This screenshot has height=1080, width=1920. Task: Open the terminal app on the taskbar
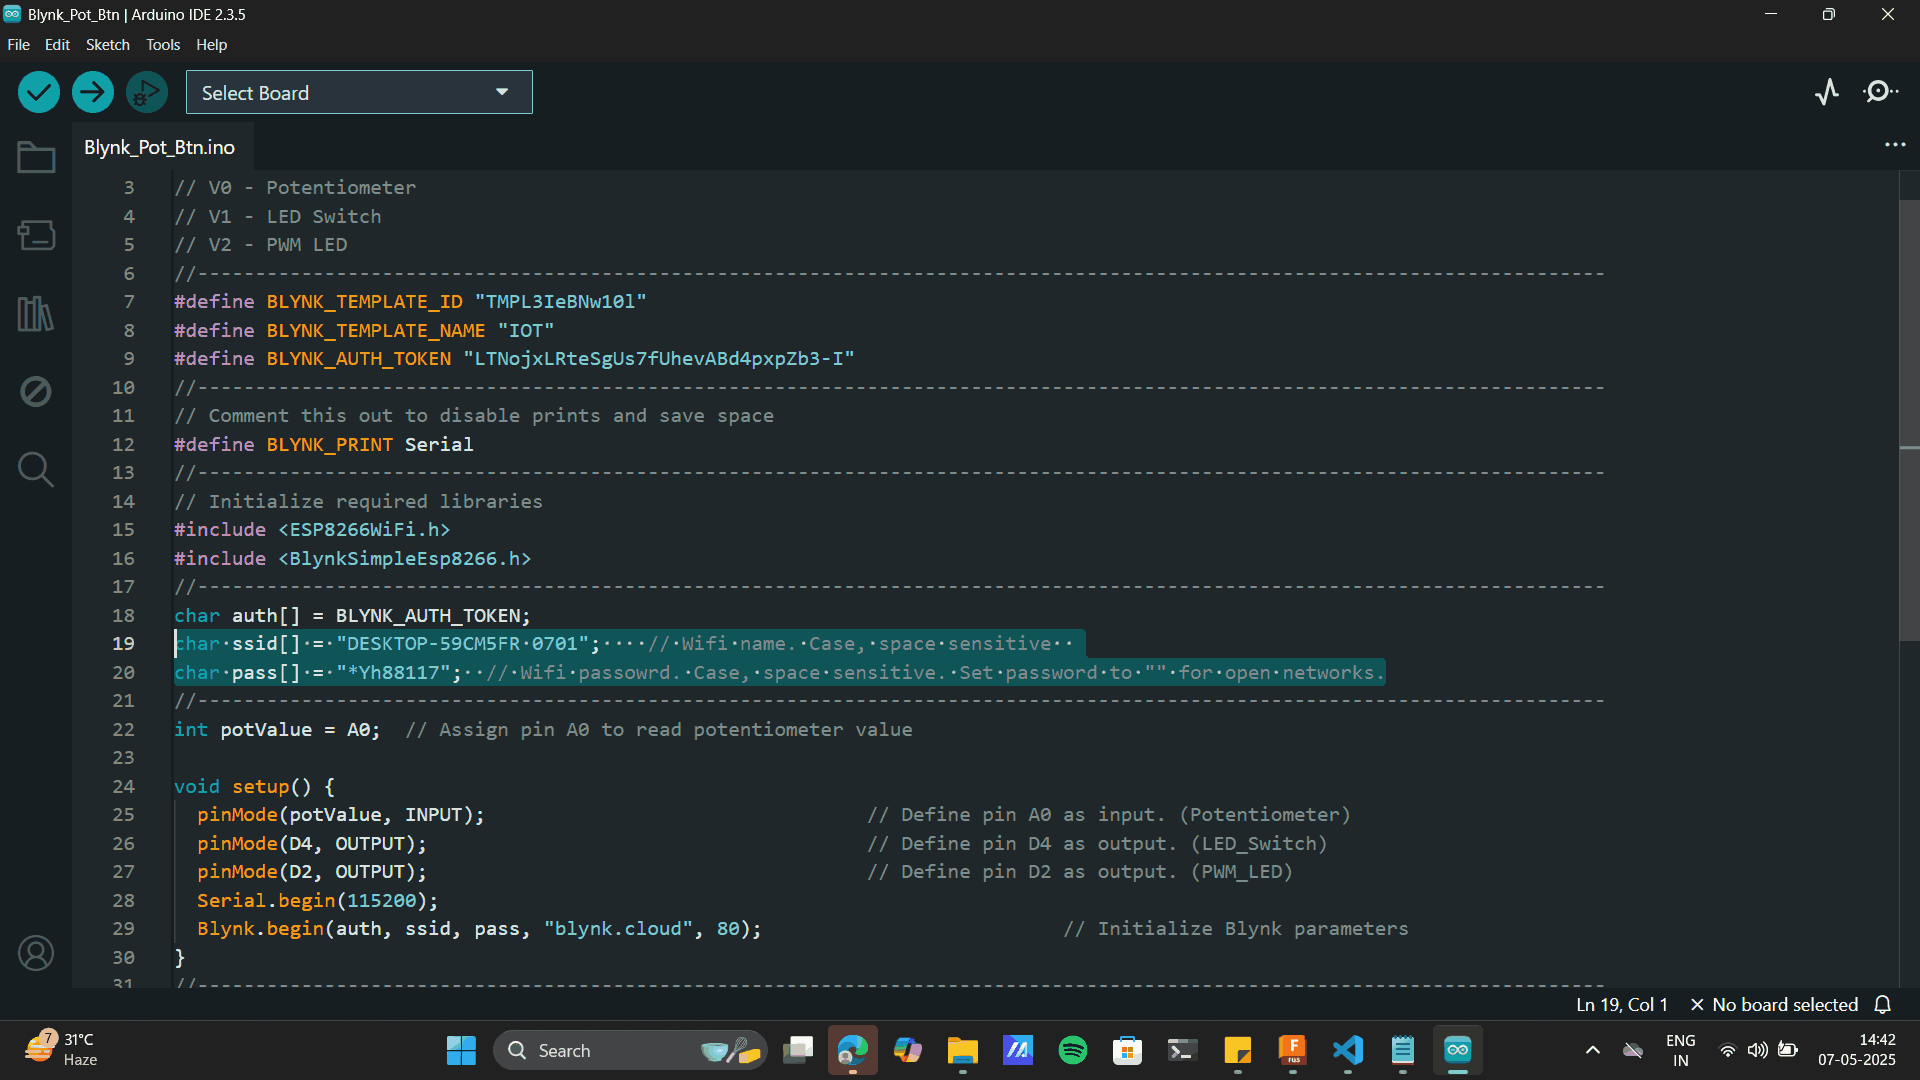tap(1183, 1050)
